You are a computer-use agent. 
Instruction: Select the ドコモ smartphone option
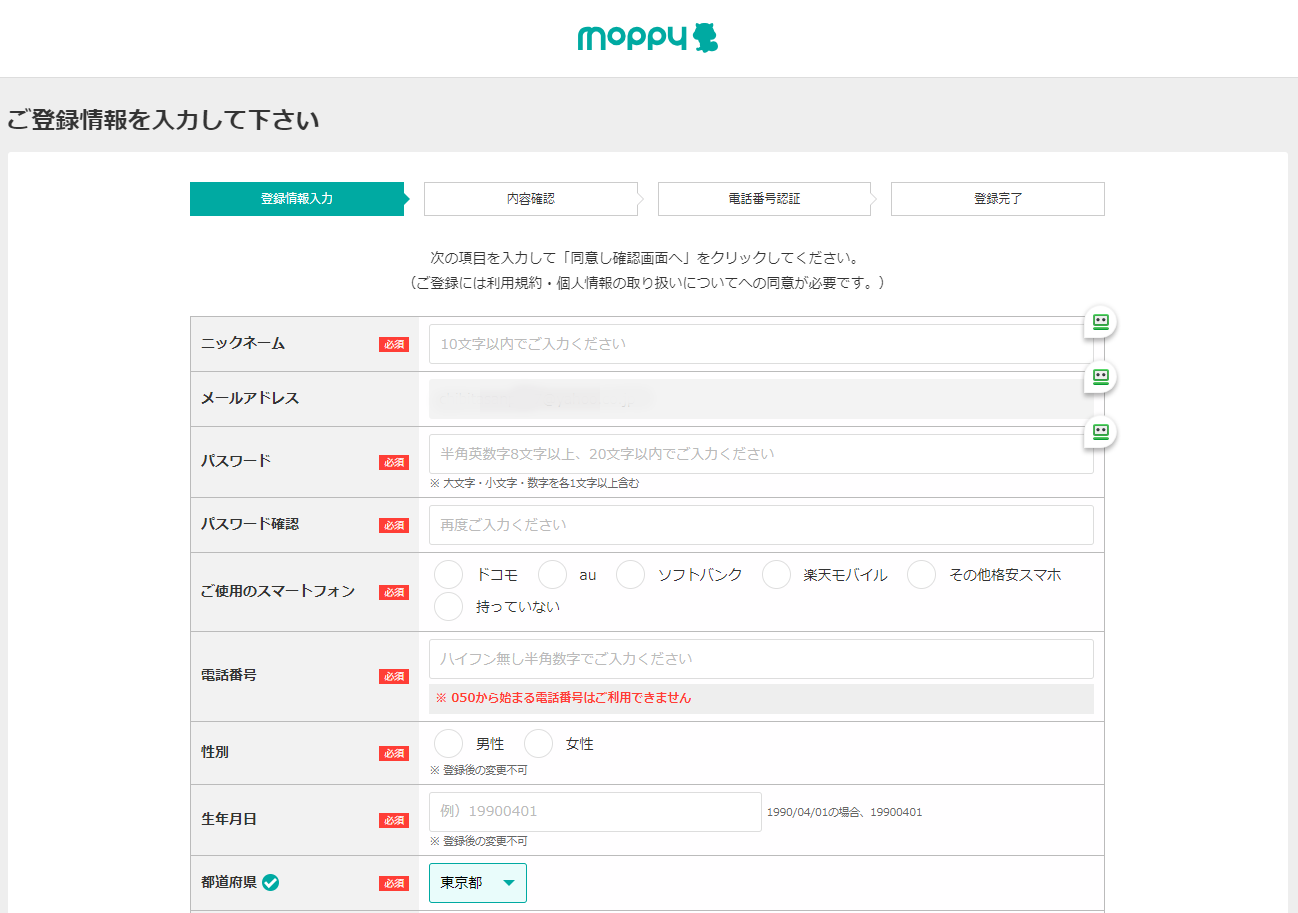(447, 574)
